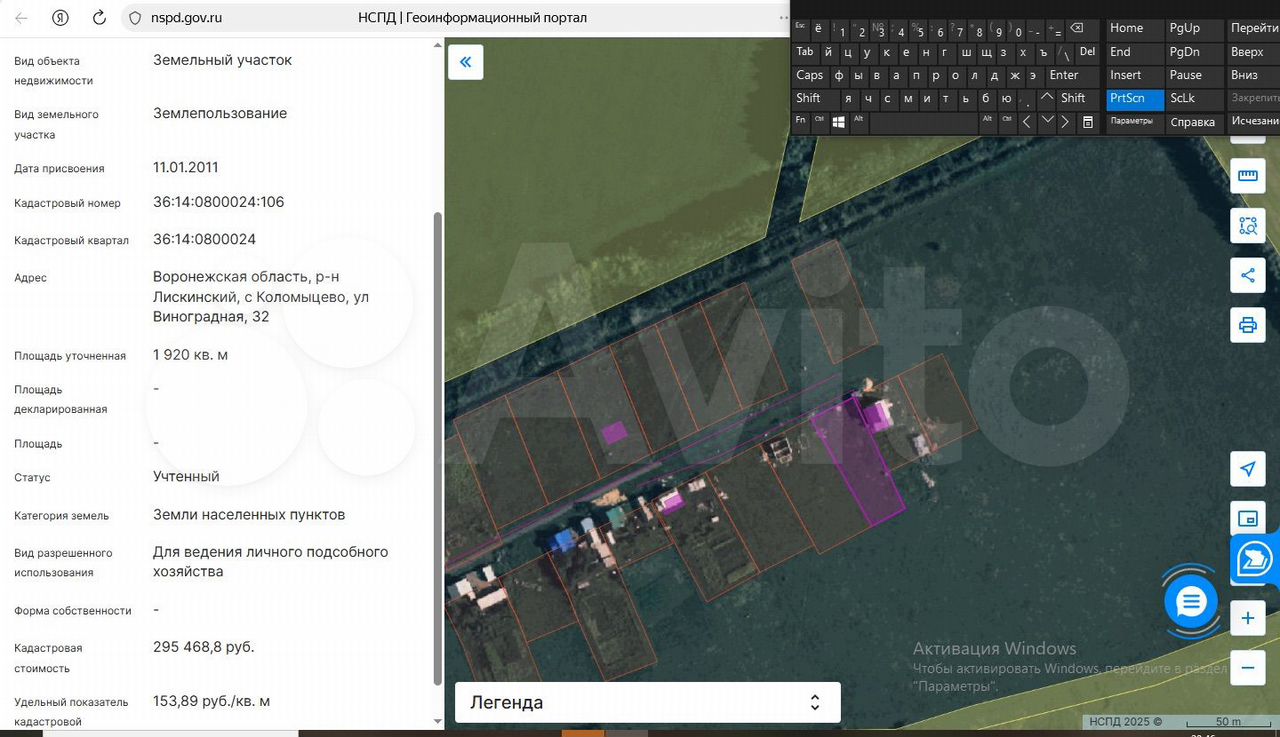
Task: Zoom out the map with minus
Action: (x=1247, y=667)
